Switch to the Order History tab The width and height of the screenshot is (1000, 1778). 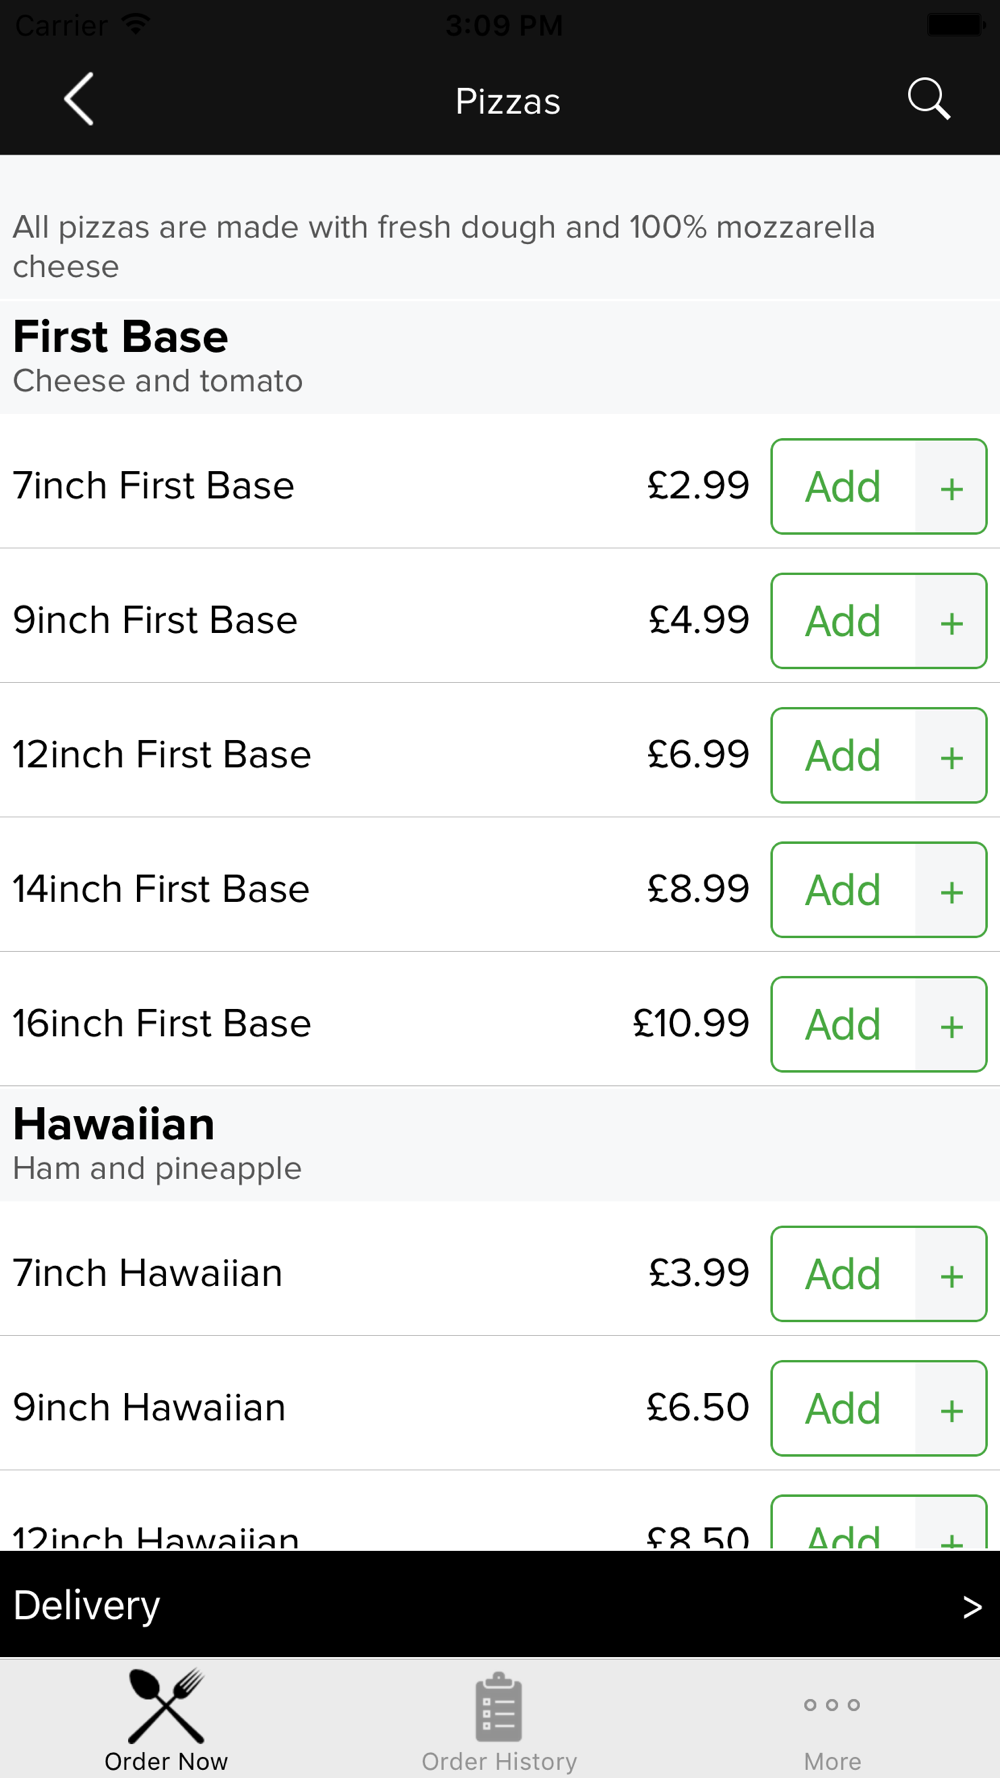[x=499, y=1719]
